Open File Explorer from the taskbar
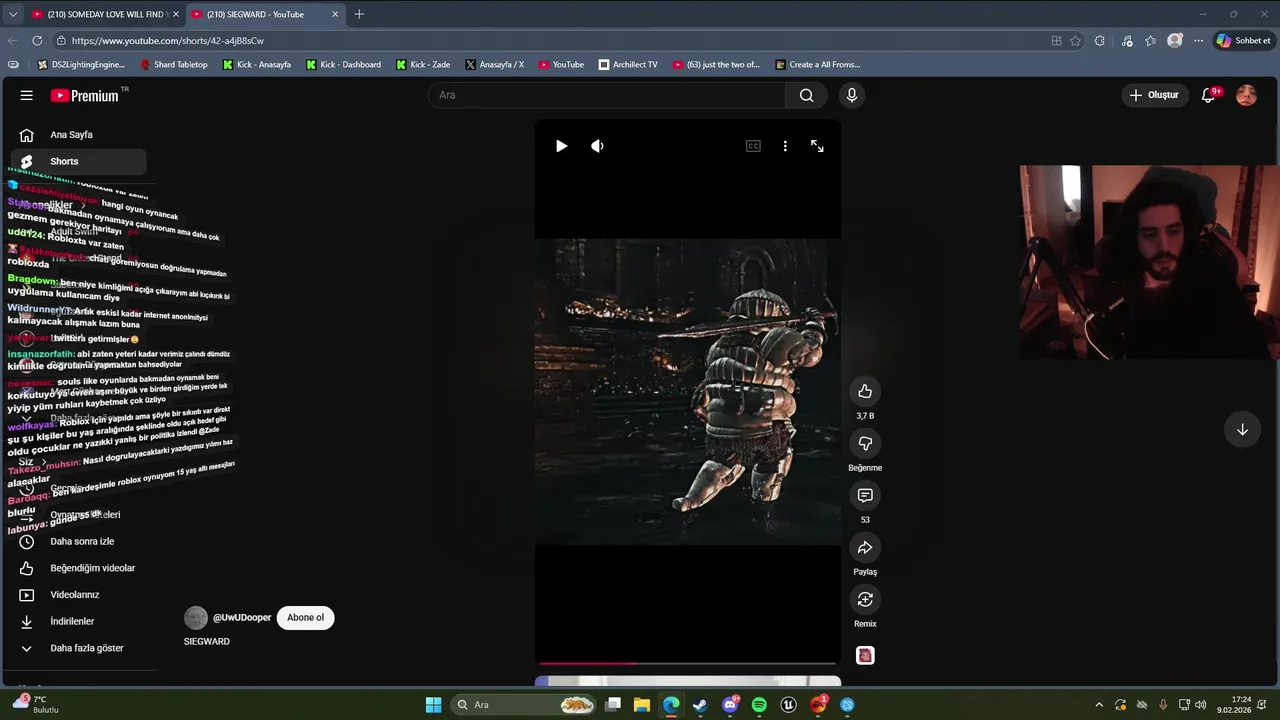 click(x=642, y=705)
